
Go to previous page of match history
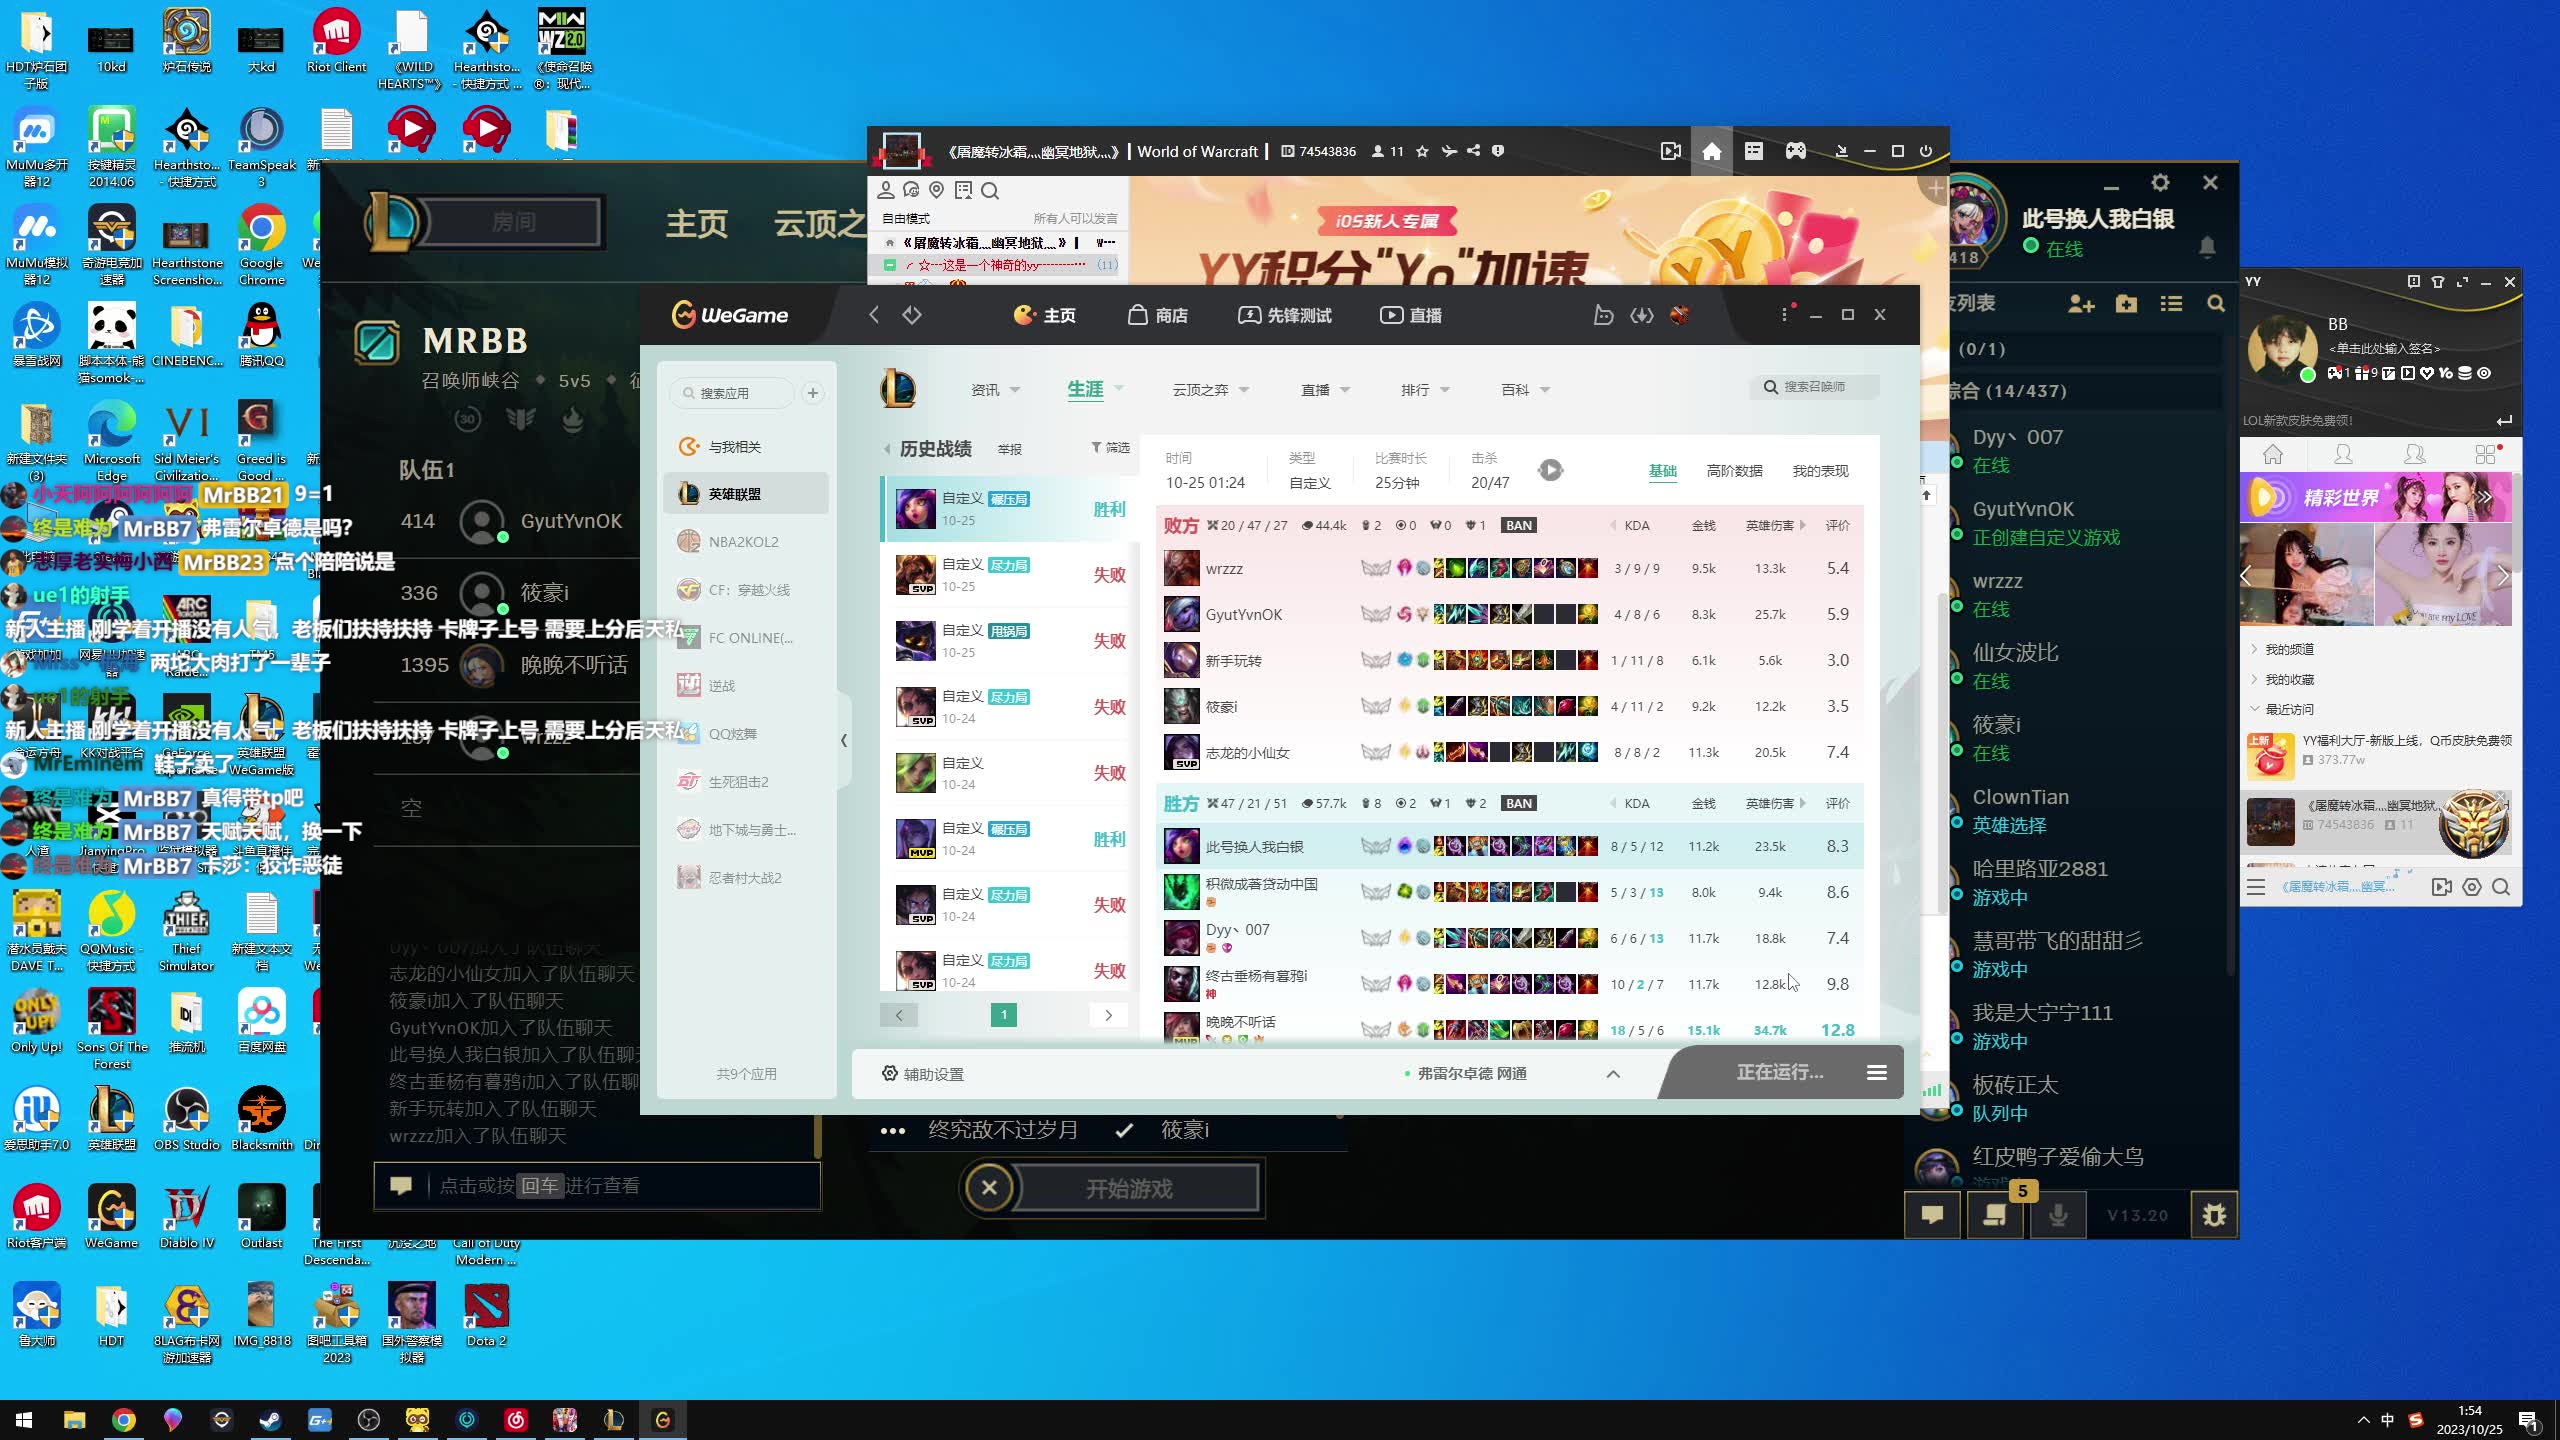899,1015
